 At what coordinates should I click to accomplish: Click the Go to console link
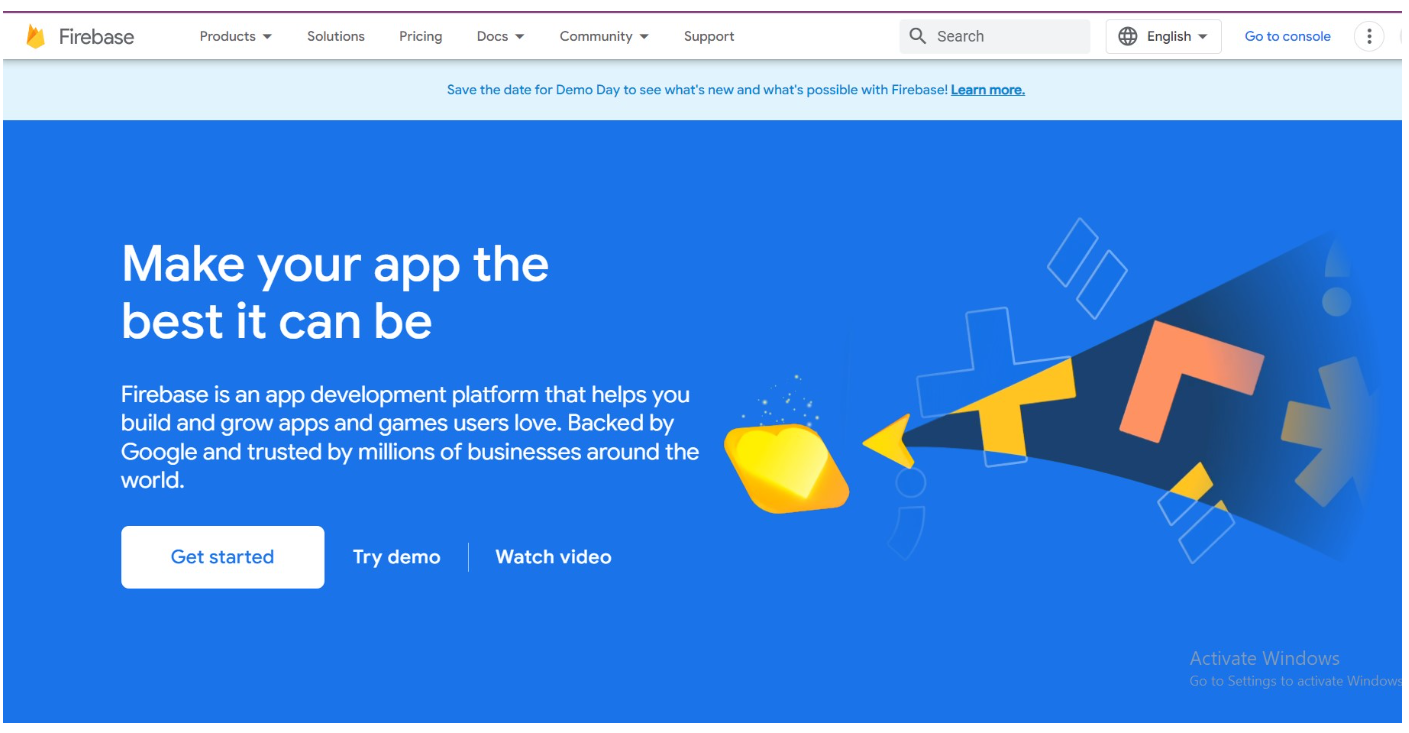pyautogui.click(x=1287, y=36)
